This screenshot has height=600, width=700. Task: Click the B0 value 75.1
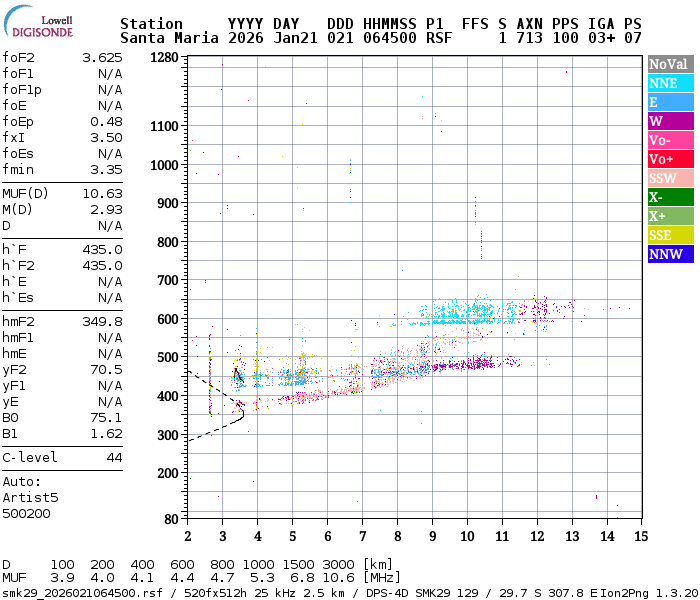[106, 418]
